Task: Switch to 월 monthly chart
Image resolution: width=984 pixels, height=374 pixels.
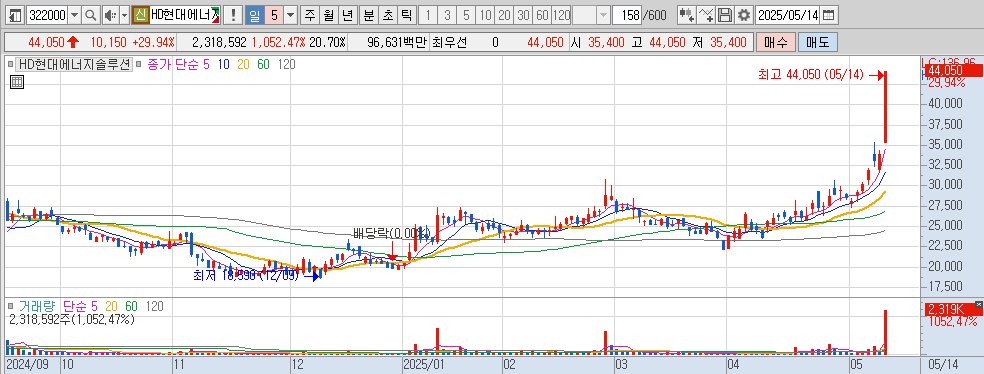Action: click(328, 14)
